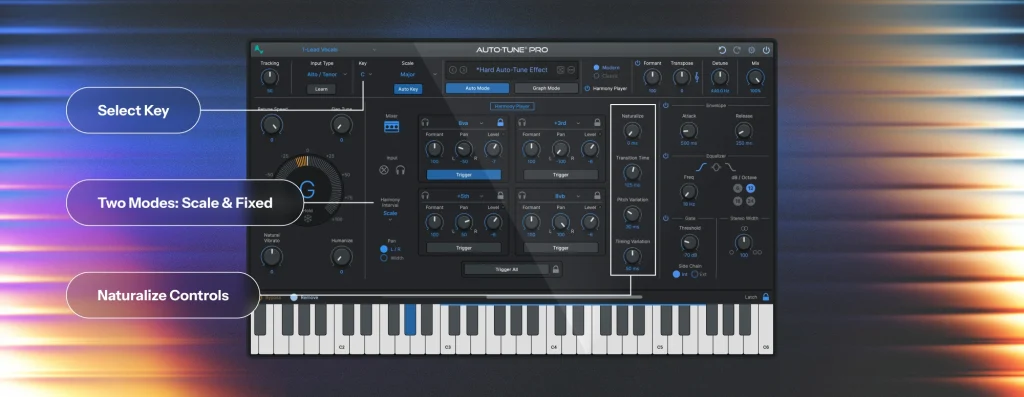Image resolution: width=1024 pixels, height=397 pixels.
Task: Select the Width pan radio option
Action: tap(384, 258)
